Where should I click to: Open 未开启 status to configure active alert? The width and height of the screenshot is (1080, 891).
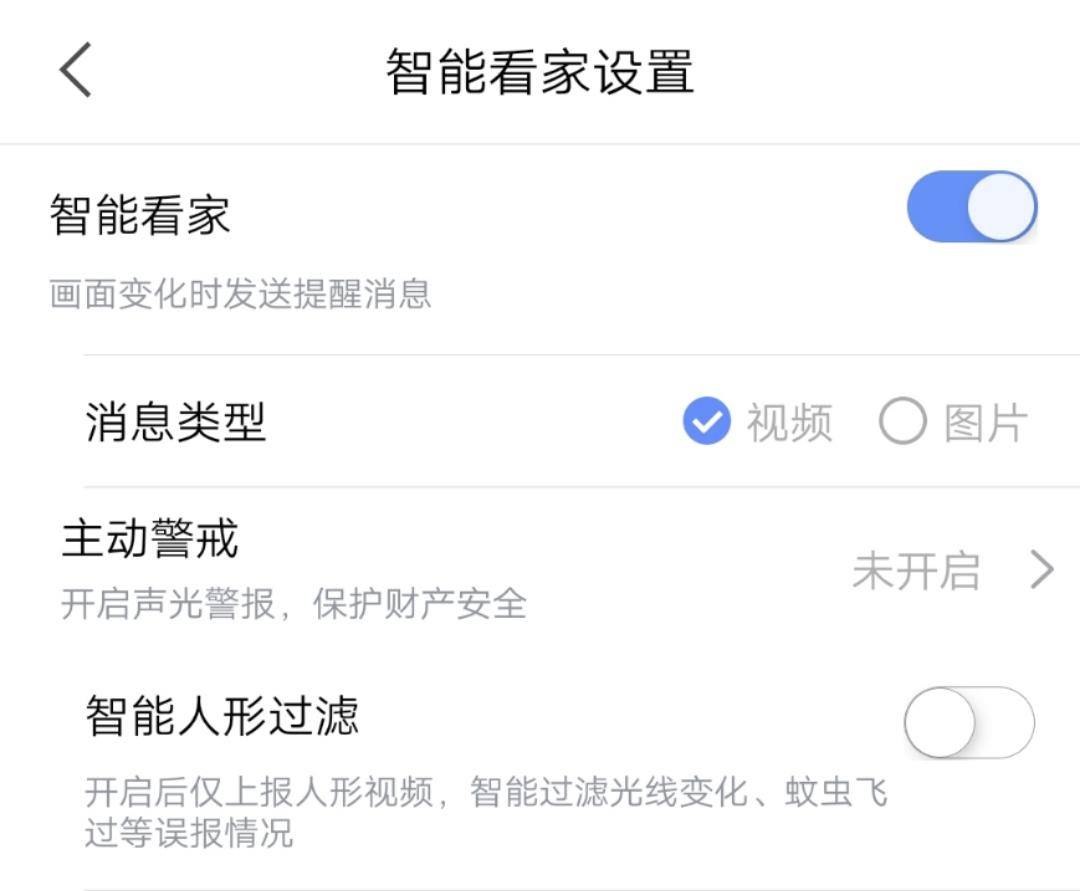(917, 570)
